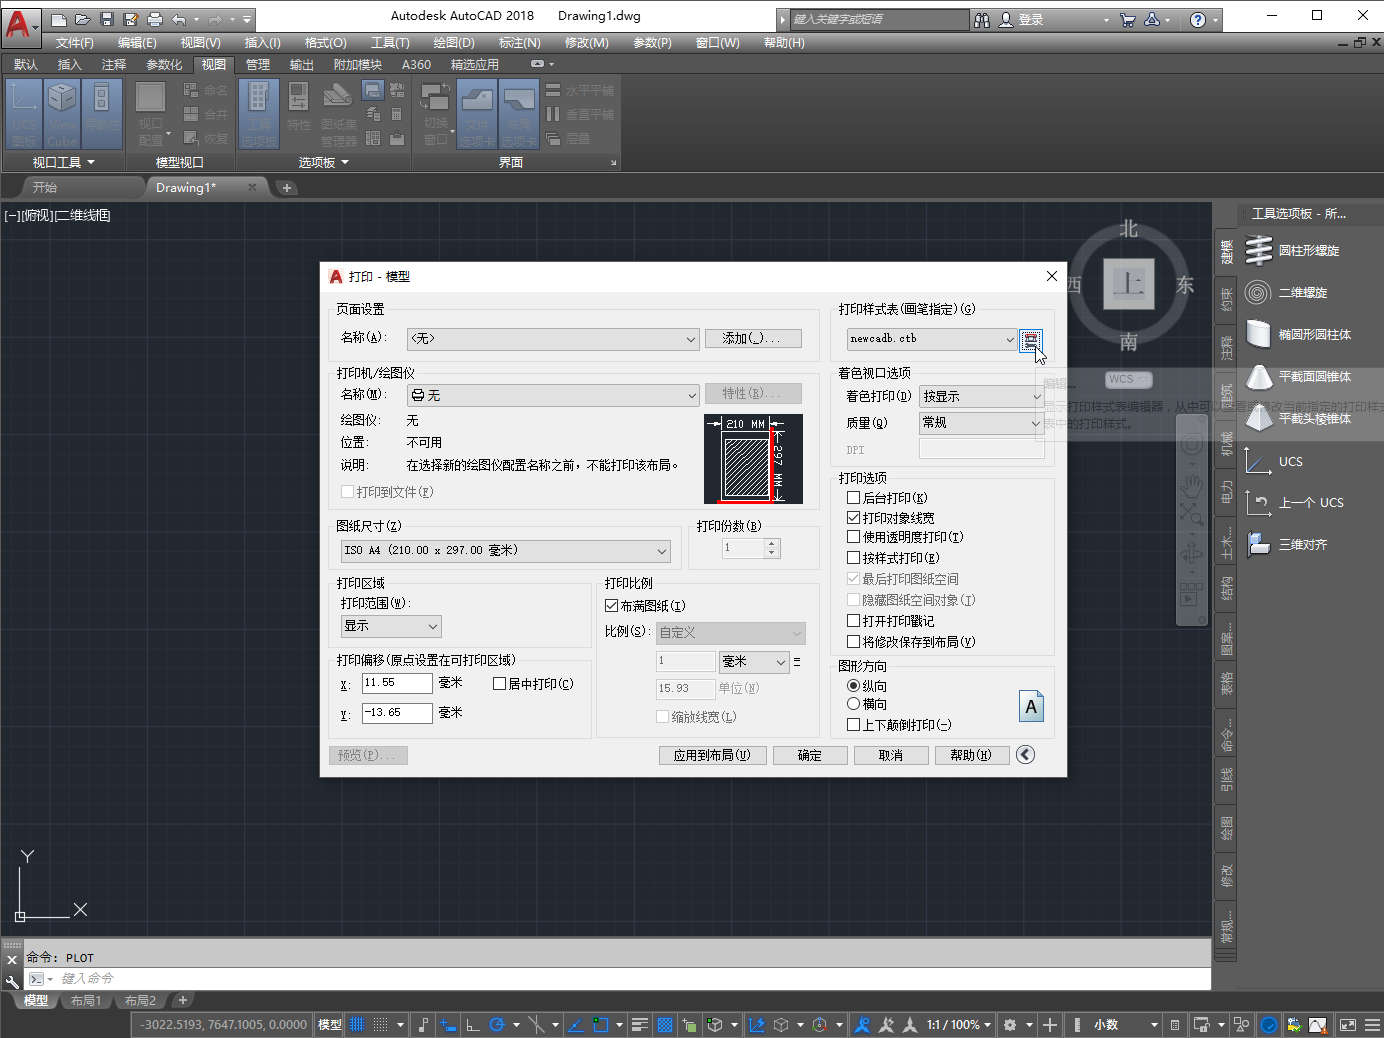Switch to the 管理 ribbon tab
The image size is (1384, 1038).
pos(258,65)
